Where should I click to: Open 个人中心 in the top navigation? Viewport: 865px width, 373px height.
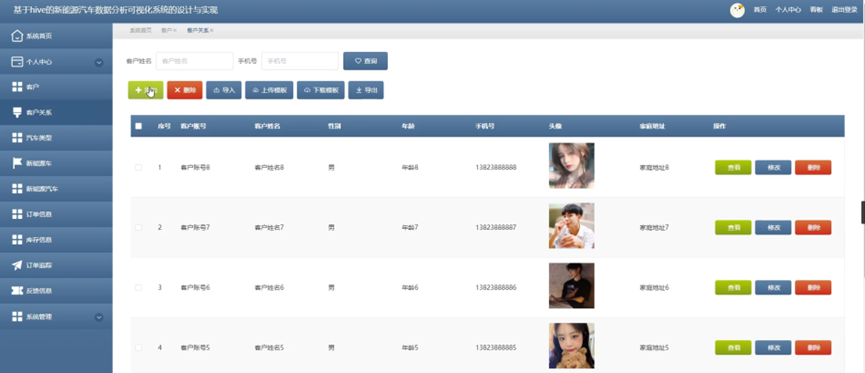[x=788, y=10]
